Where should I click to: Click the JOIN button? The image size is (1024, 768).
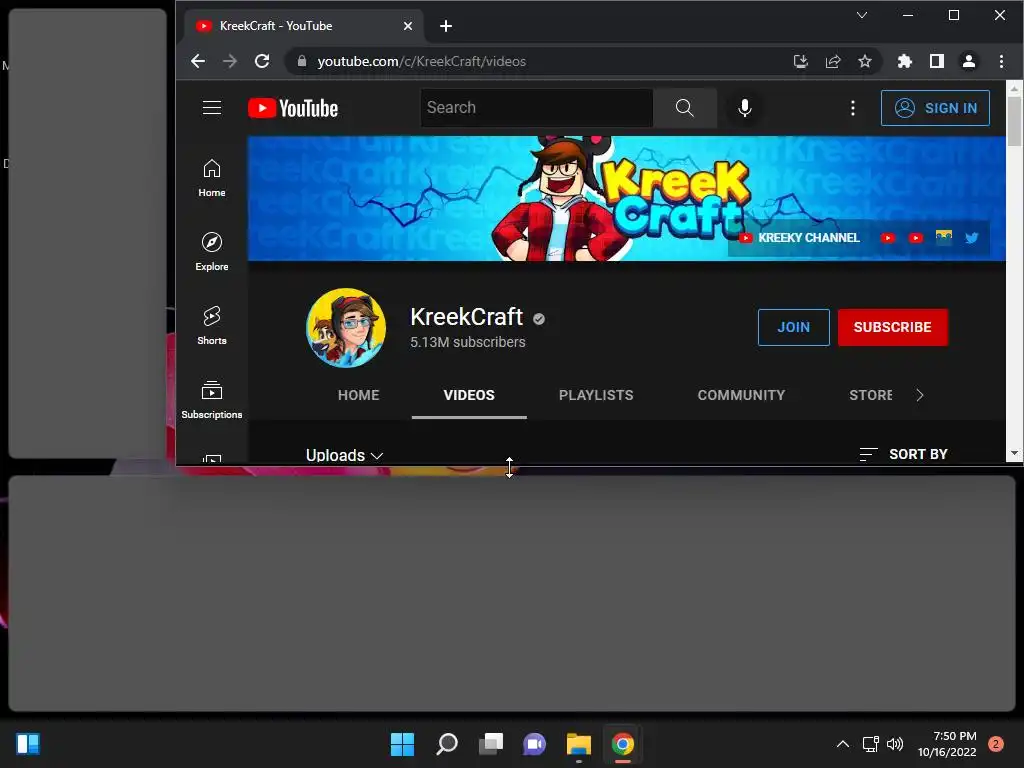(x=793, y=327)
